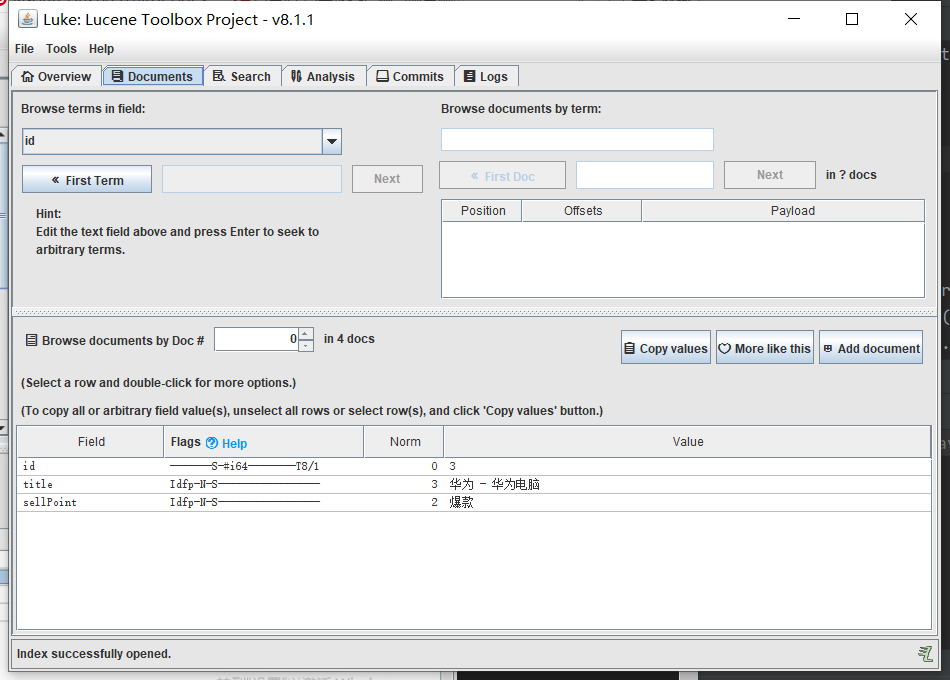Select the title row in field table
950x680 pixels.
click(474, 484)
